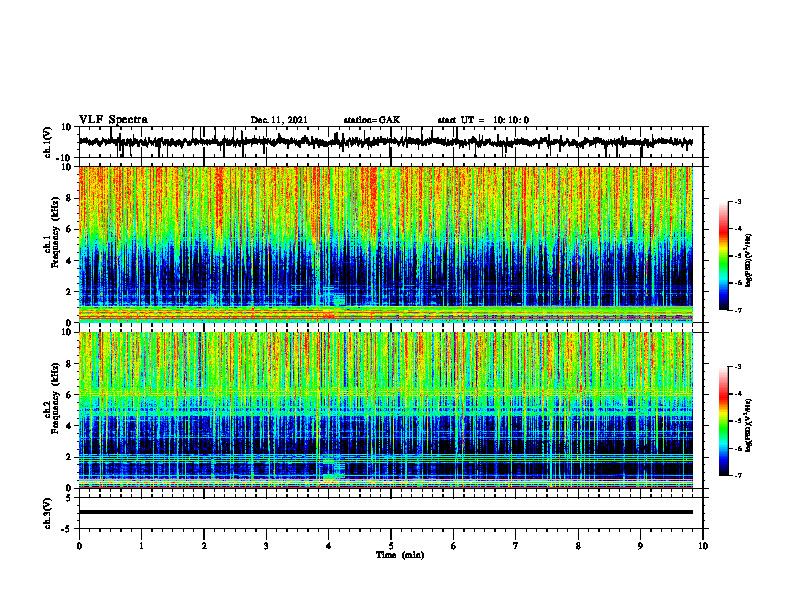Image resolution: width=792 pixels, height=612 pixels.
Task: Click the time axis tick label "1"
Action: click(x=141, y=546)
